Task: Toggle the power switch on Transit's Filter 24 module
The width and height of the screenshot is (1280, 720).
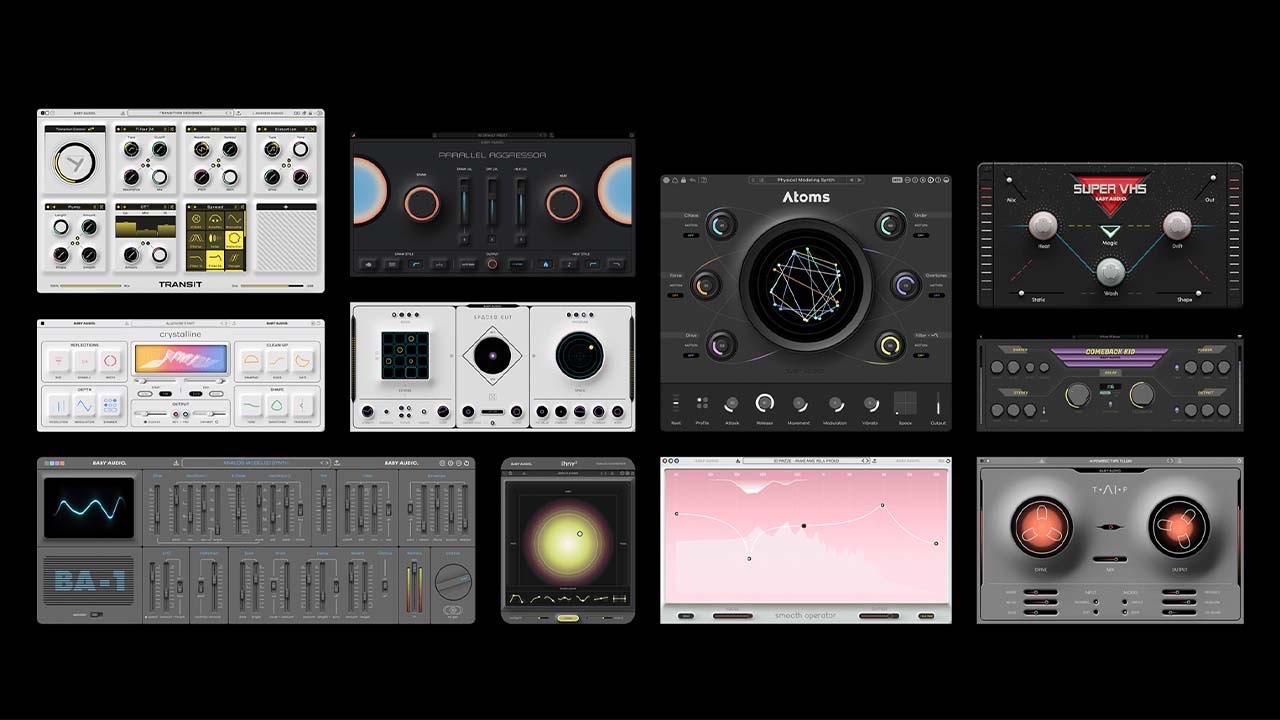Action: pyautogui.click(x=119, y=128)
